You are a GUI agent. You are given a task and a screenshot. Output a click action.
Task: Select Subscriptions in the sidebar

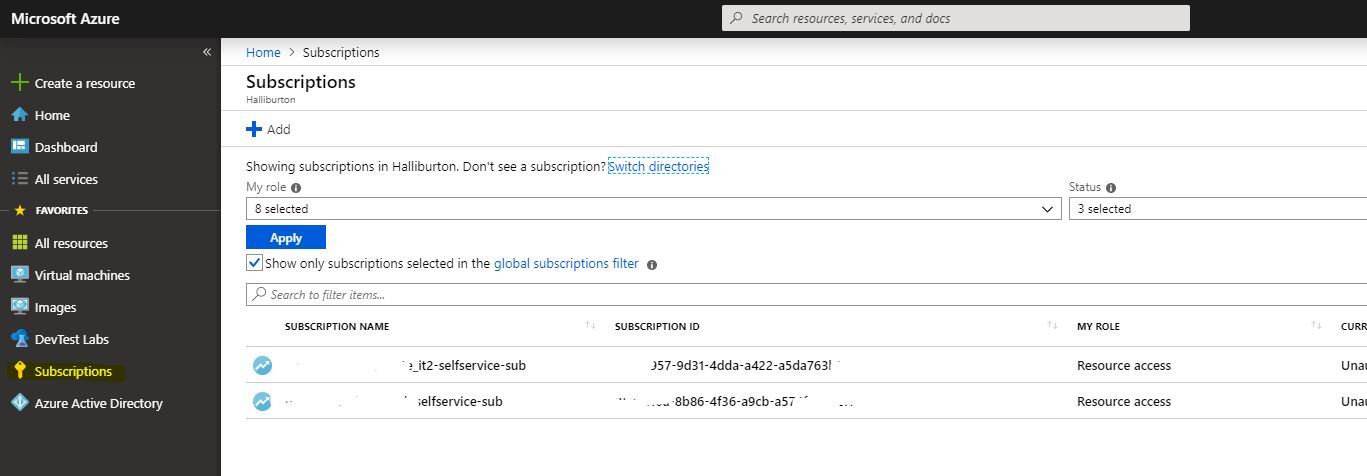click(73, 371)
